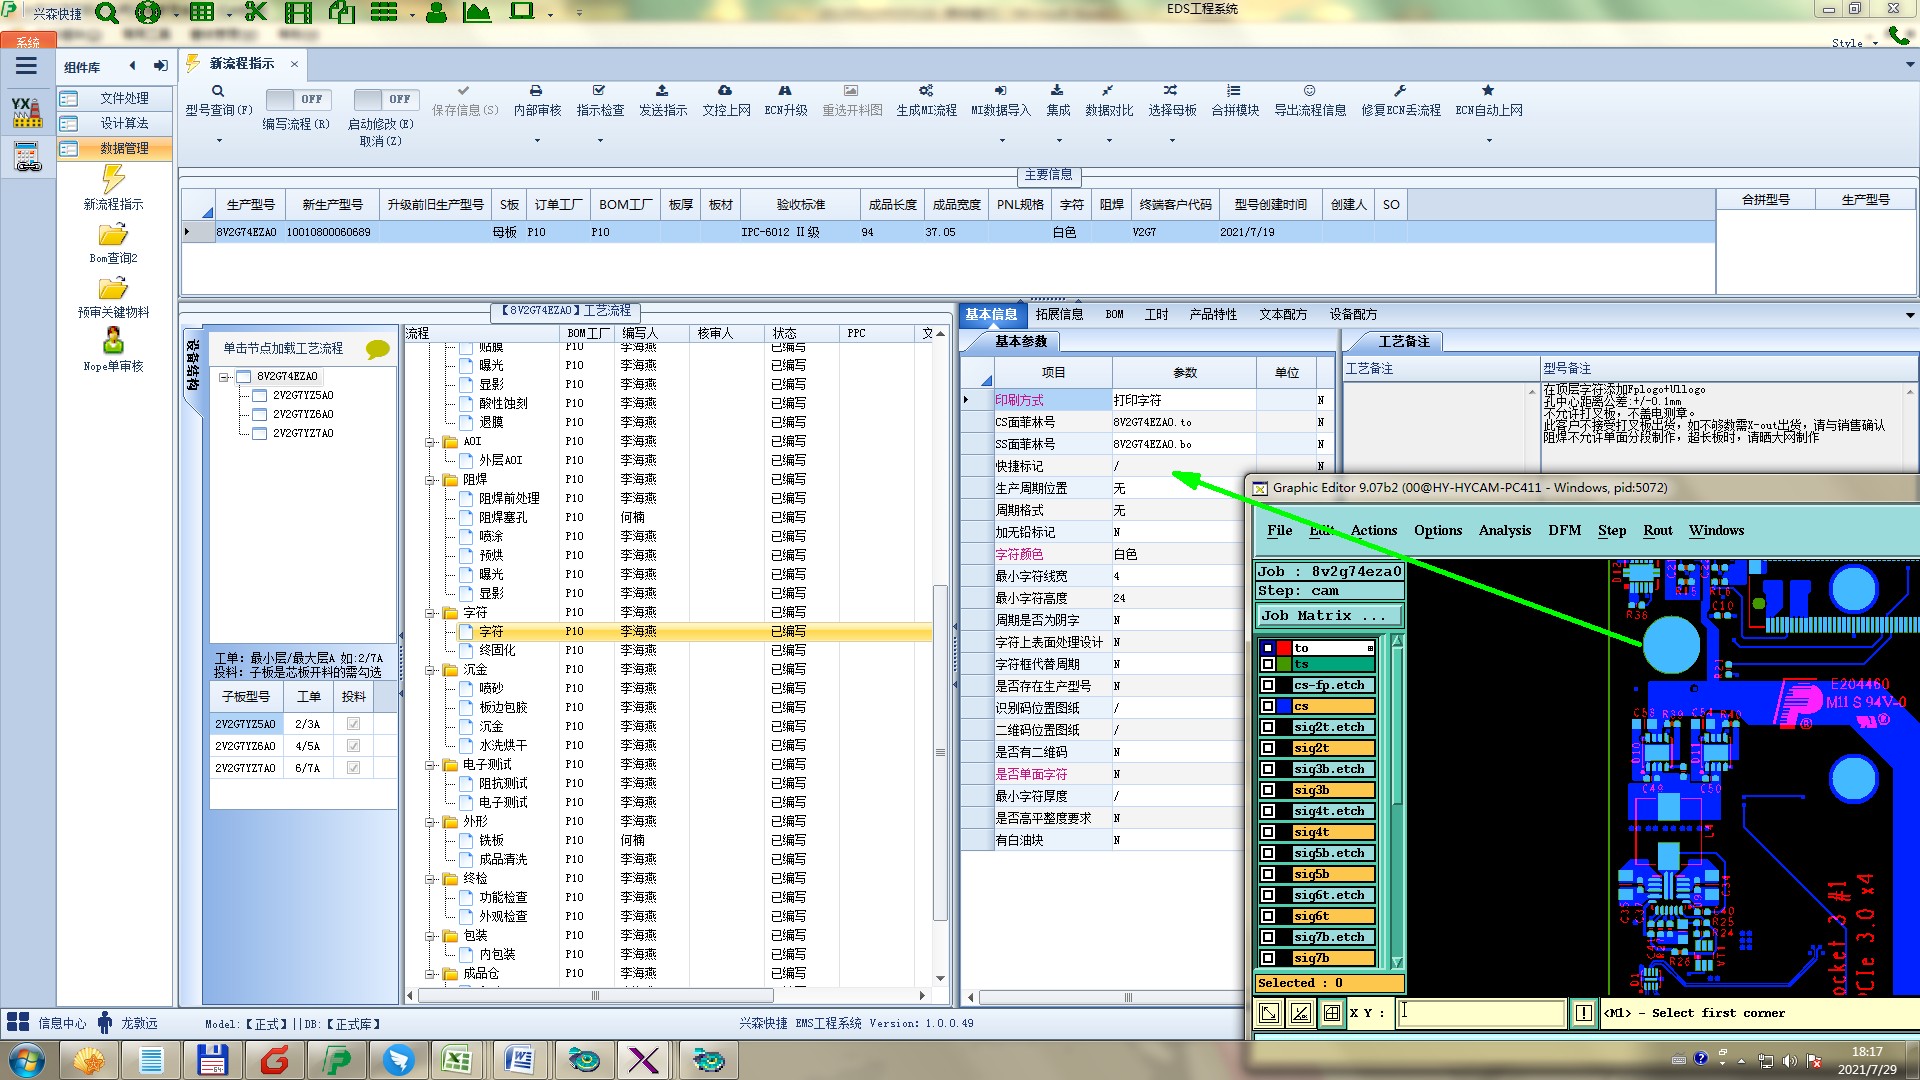
Task: Collapse the 8V2G74EZA0 tree node
Action: tap(225, 377)
